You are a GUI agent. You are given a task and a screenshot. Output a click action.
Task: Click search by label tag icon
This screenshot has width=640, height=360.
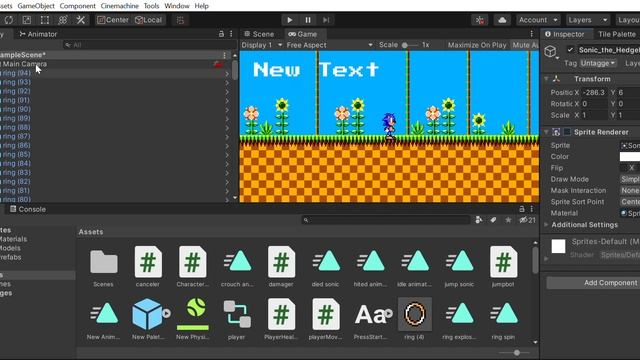(493, 220)
